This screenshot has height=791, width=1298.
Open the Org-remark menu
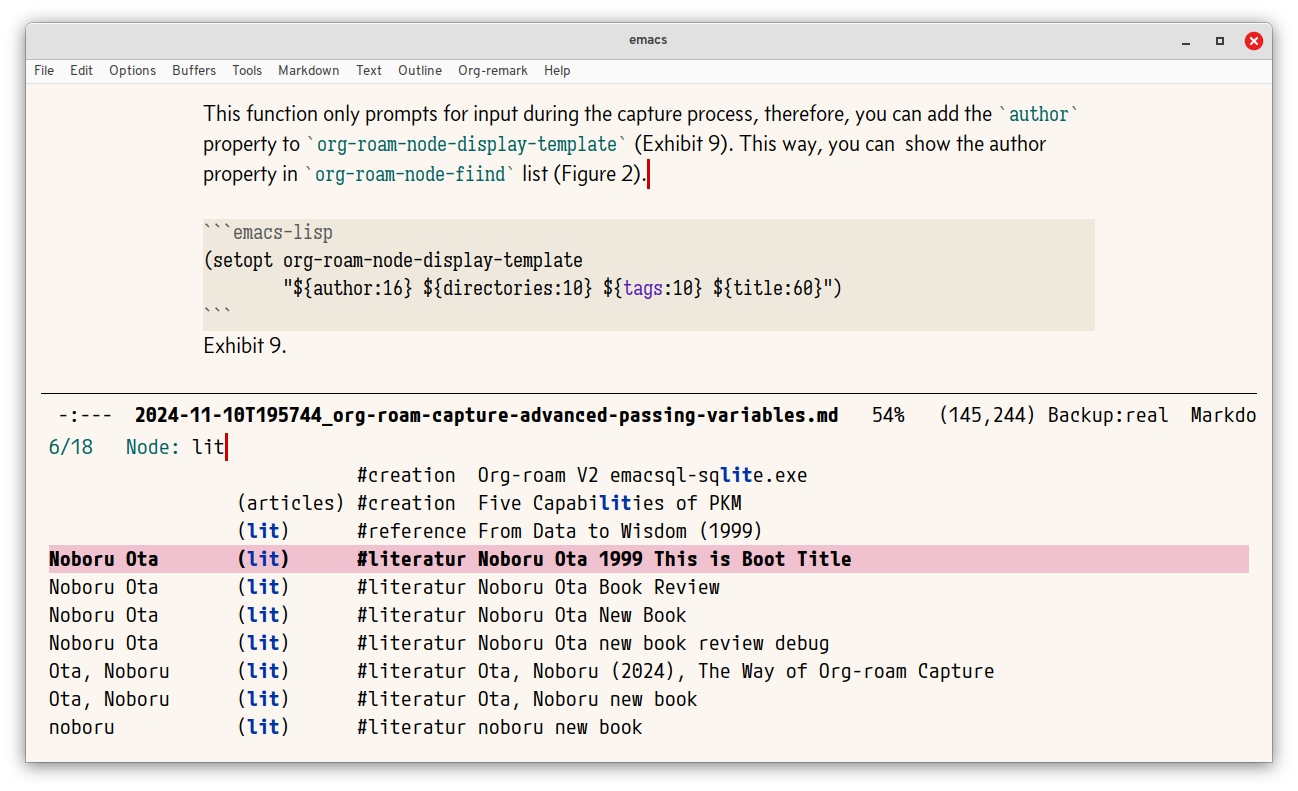pos(495,70)
